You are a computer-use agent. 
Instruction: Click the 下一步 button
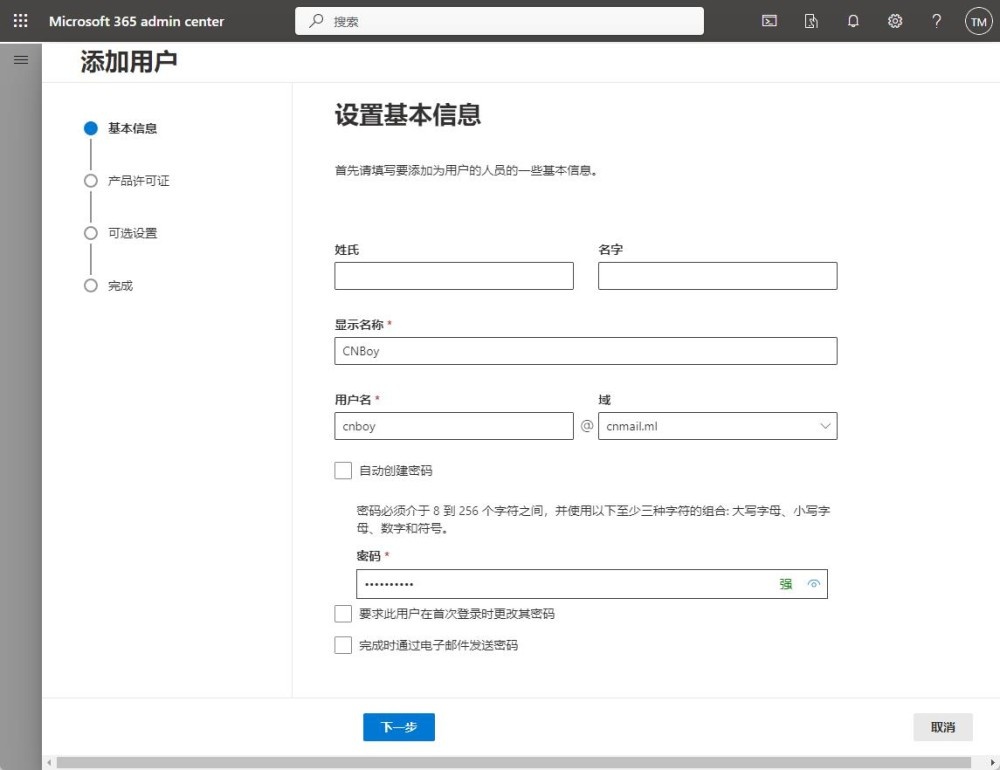click(x=398, y=727)
